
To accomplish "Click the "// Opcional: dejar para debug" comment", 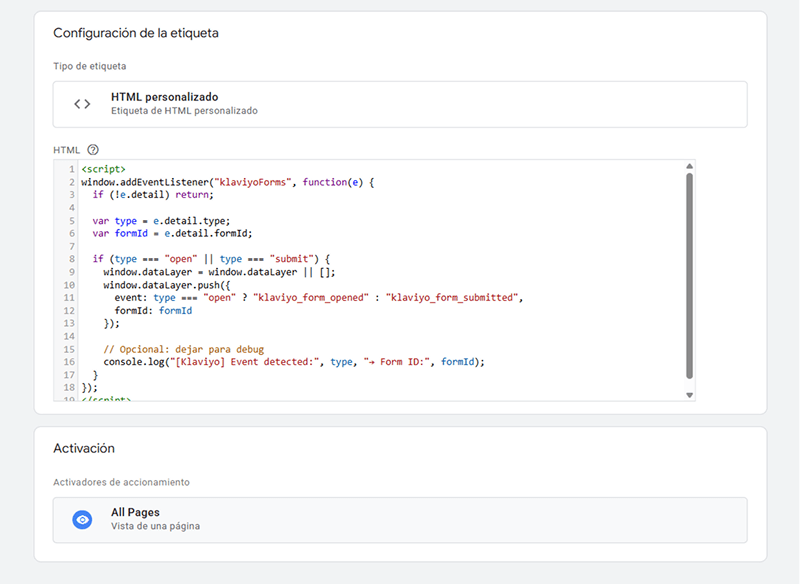I will pos(184,349).
